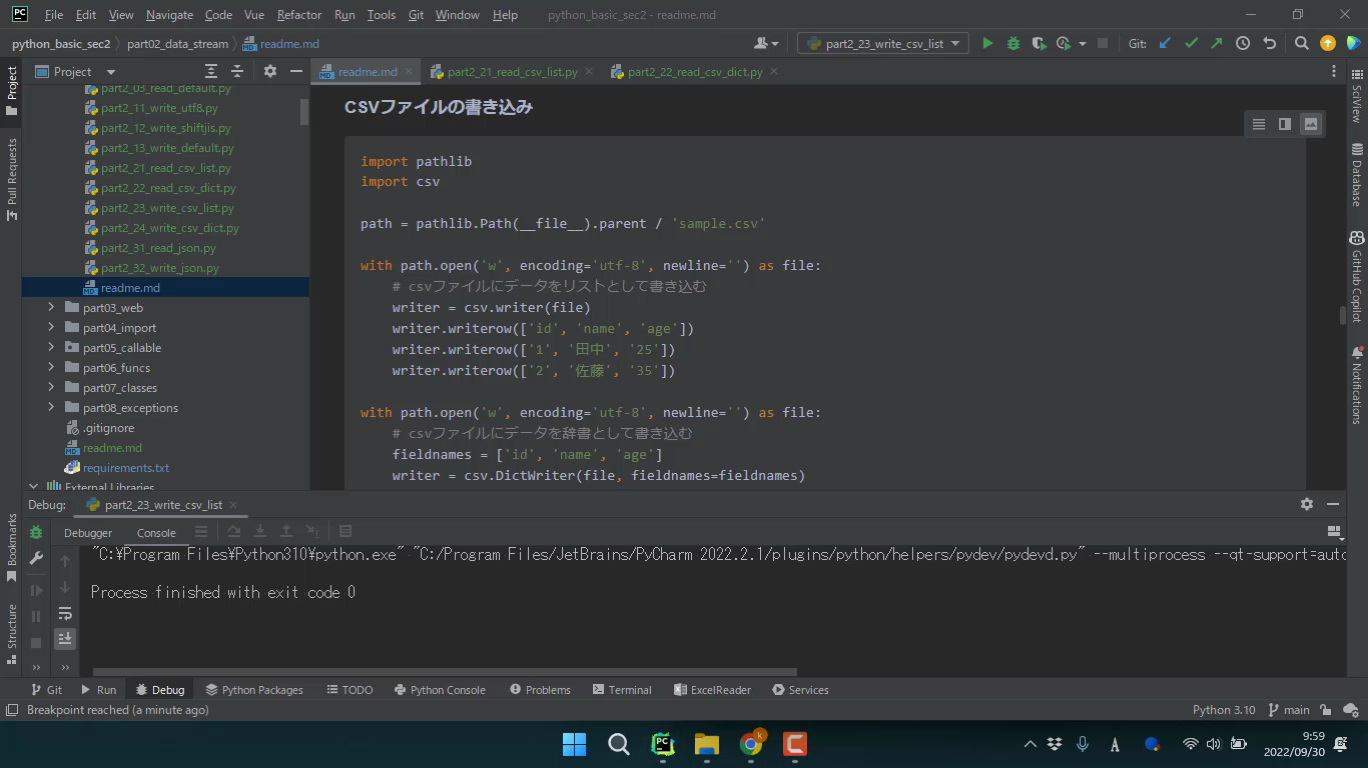Expand the part08_exceptions folder

coord(51,408)
